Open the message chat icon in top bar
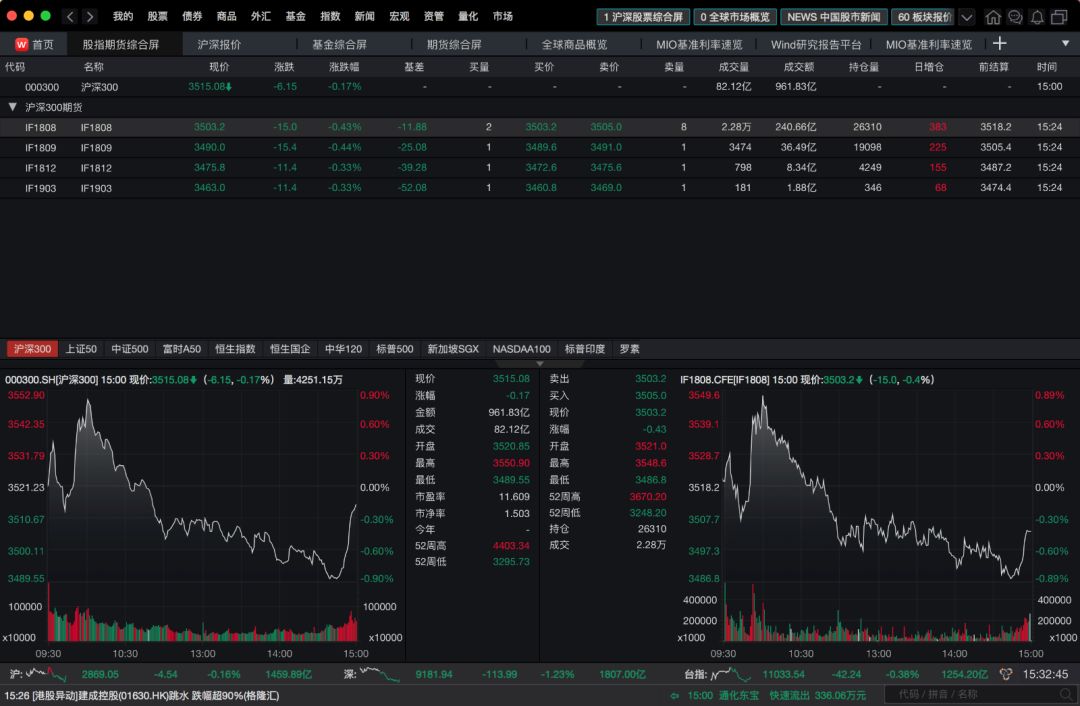This screenshot has width=1080, height=706. coord(1015,16)
